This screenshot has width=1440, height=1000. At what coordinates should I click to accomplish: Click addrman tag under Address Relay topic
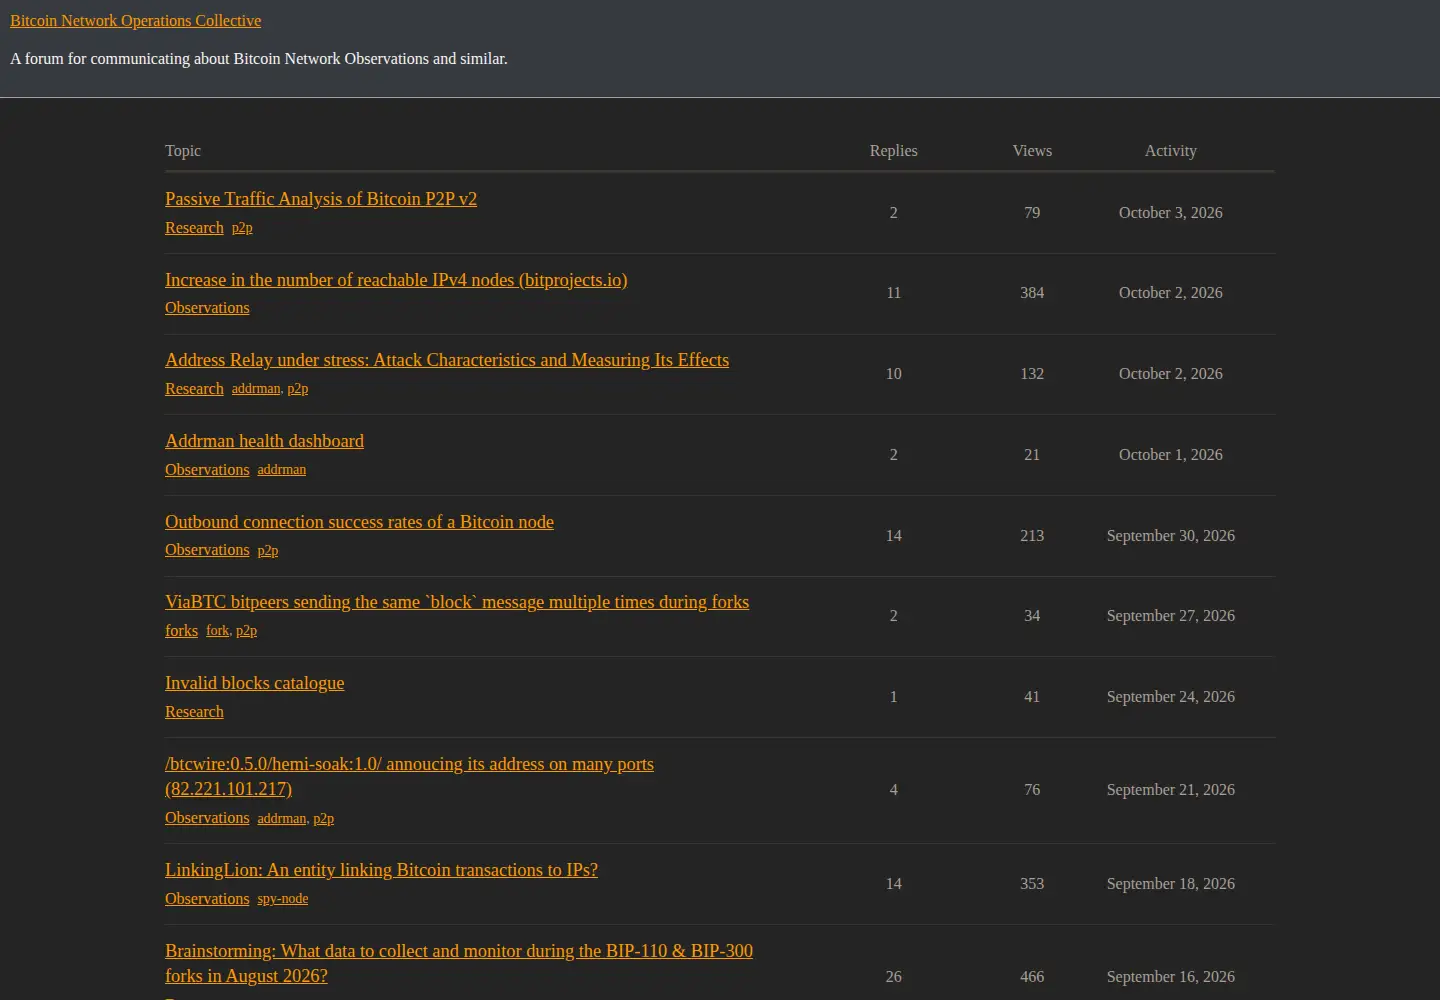point(256,389)
